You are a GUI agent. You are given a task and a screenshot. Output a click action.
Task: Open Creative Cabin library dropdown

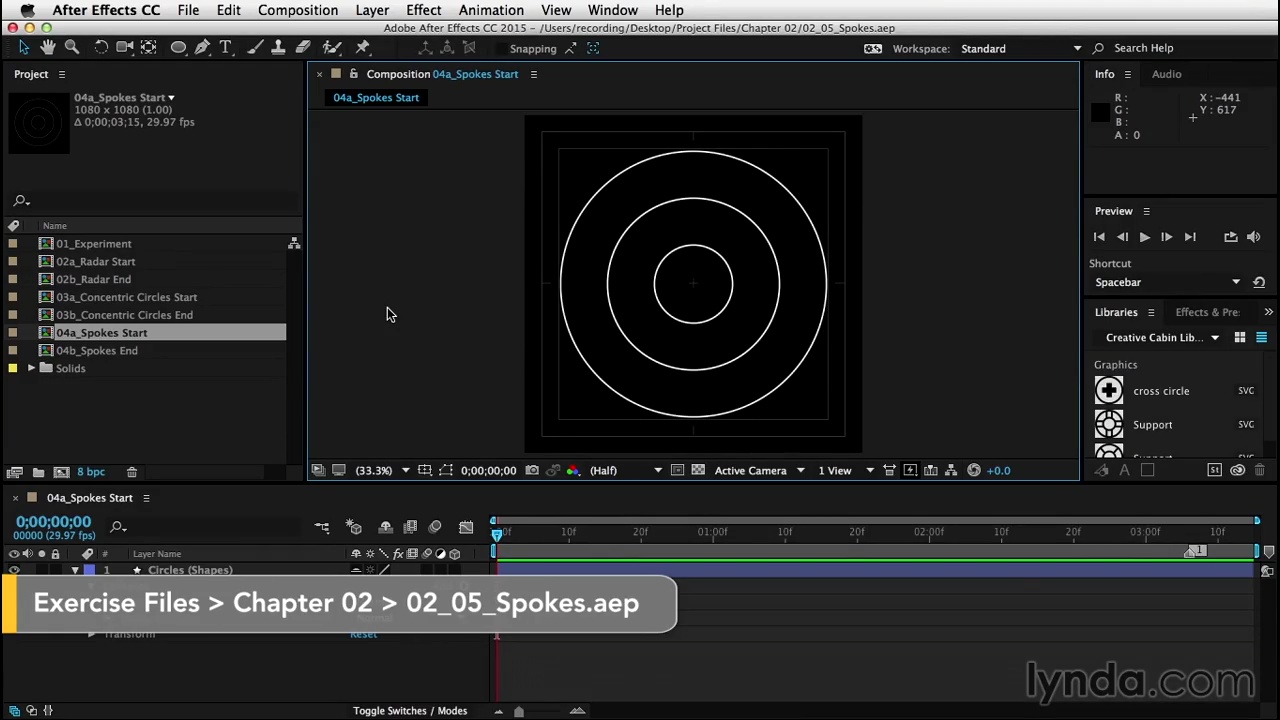point(1162,338)
